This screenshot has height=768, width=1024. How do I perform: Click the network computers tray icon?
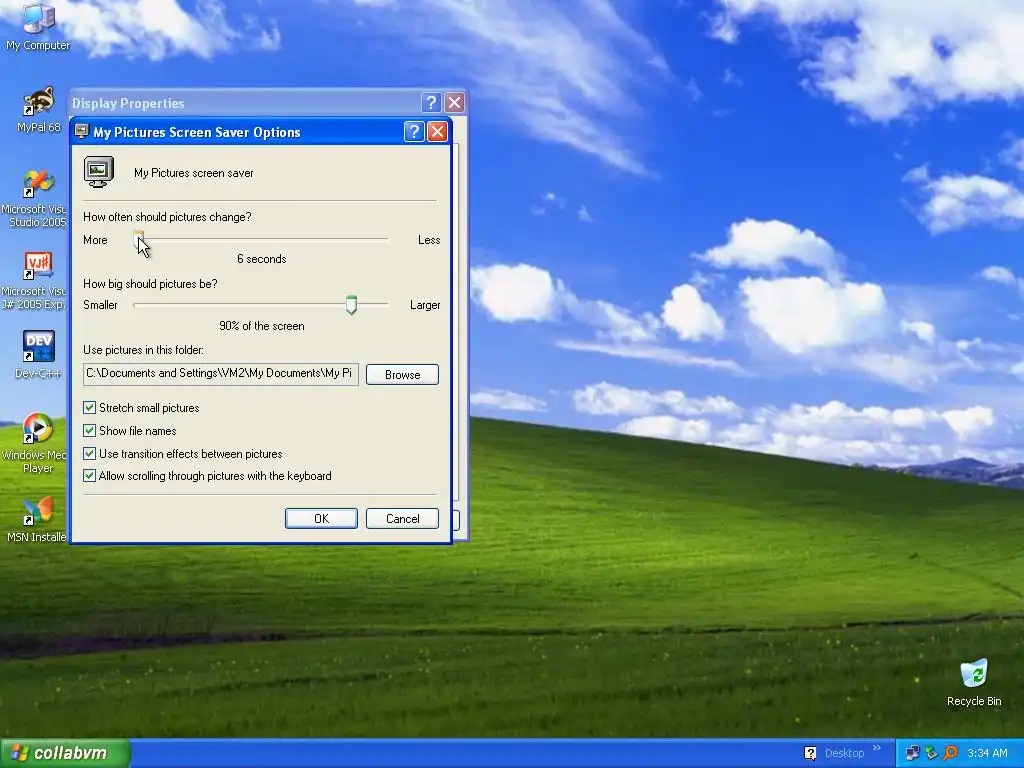pyautogui.click(x=912, y=753)
